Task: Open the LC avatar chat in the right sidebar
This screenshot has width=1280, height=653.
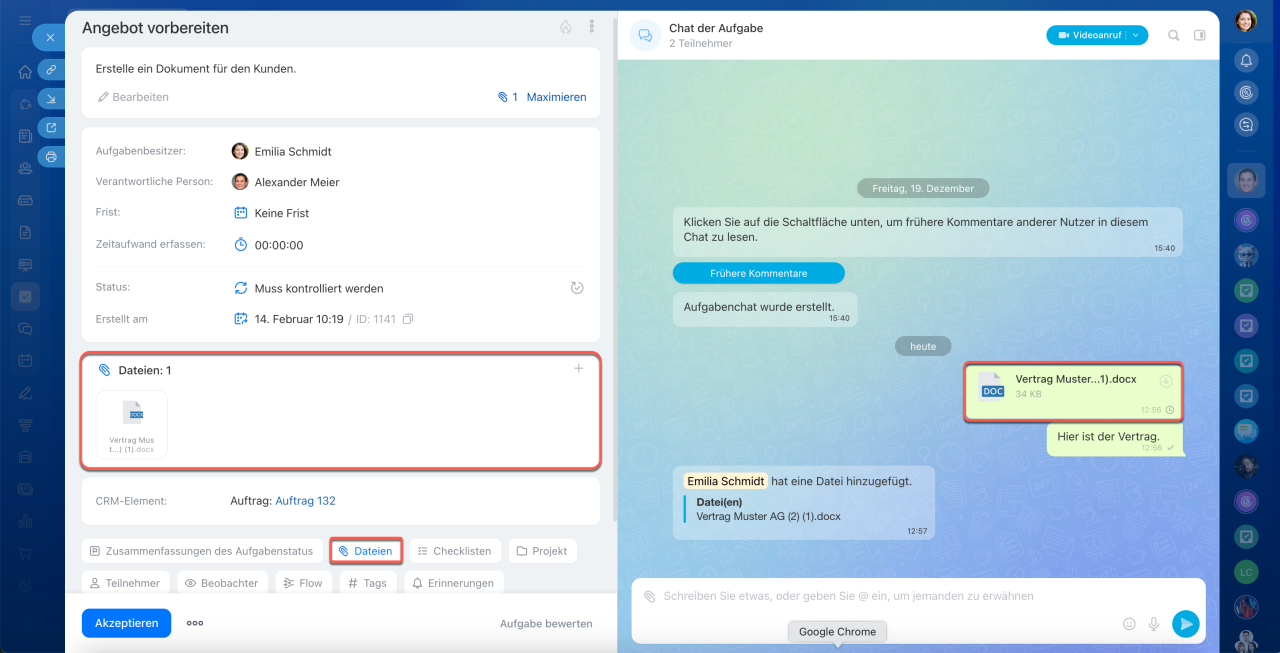Action: click(x=1246, y=573)
